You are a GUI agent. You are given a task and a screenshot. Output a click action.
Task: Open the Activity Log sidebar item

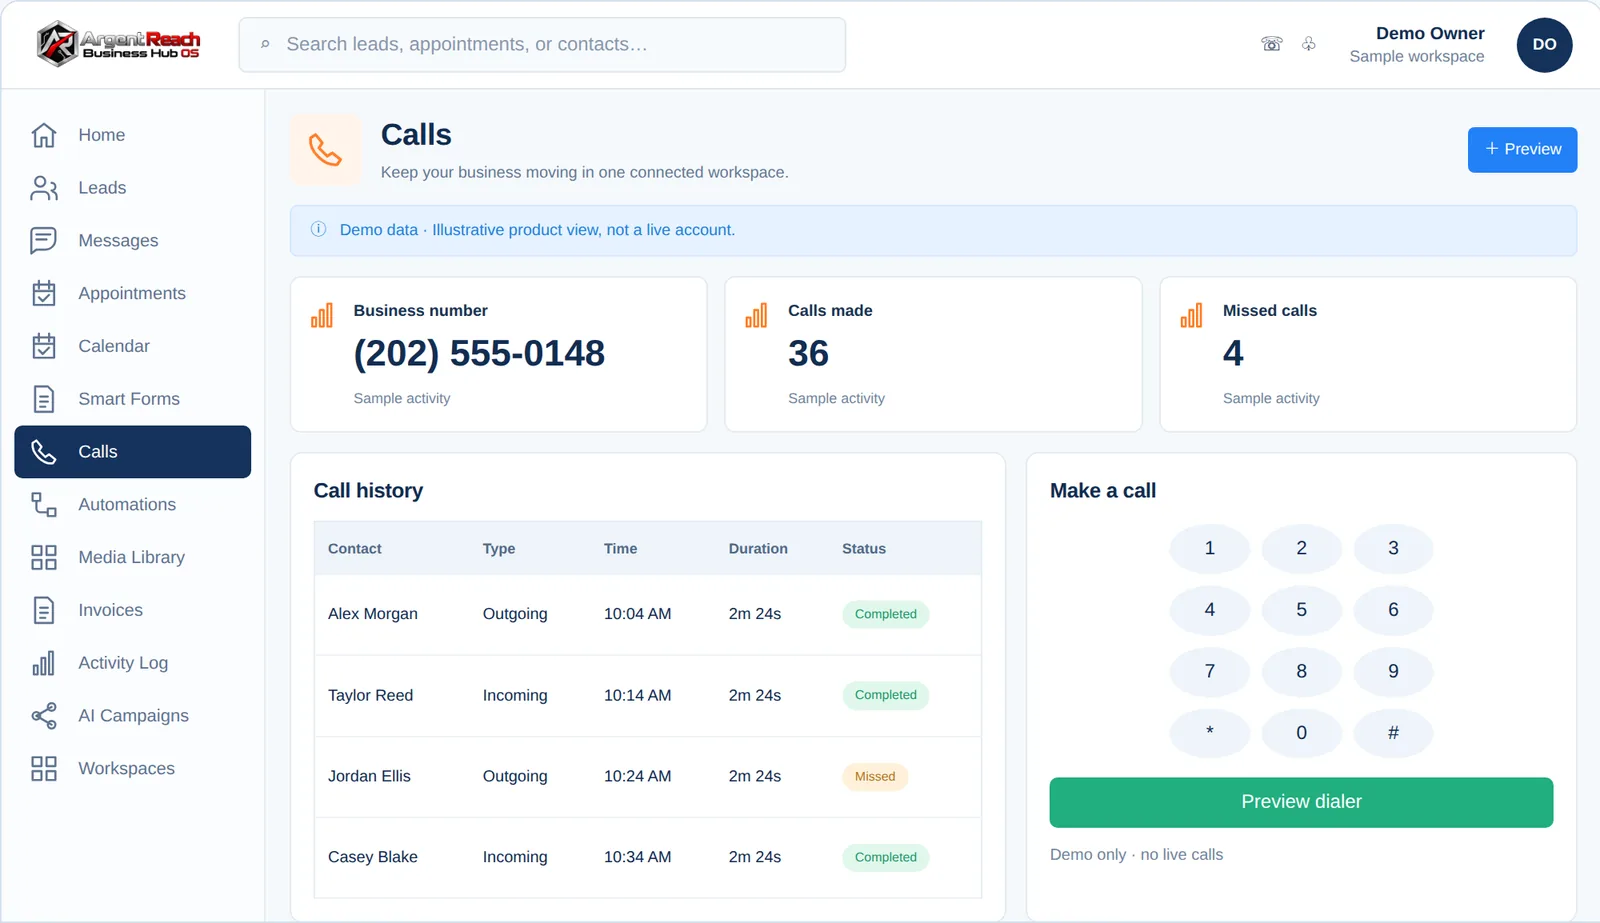point(132,663)
